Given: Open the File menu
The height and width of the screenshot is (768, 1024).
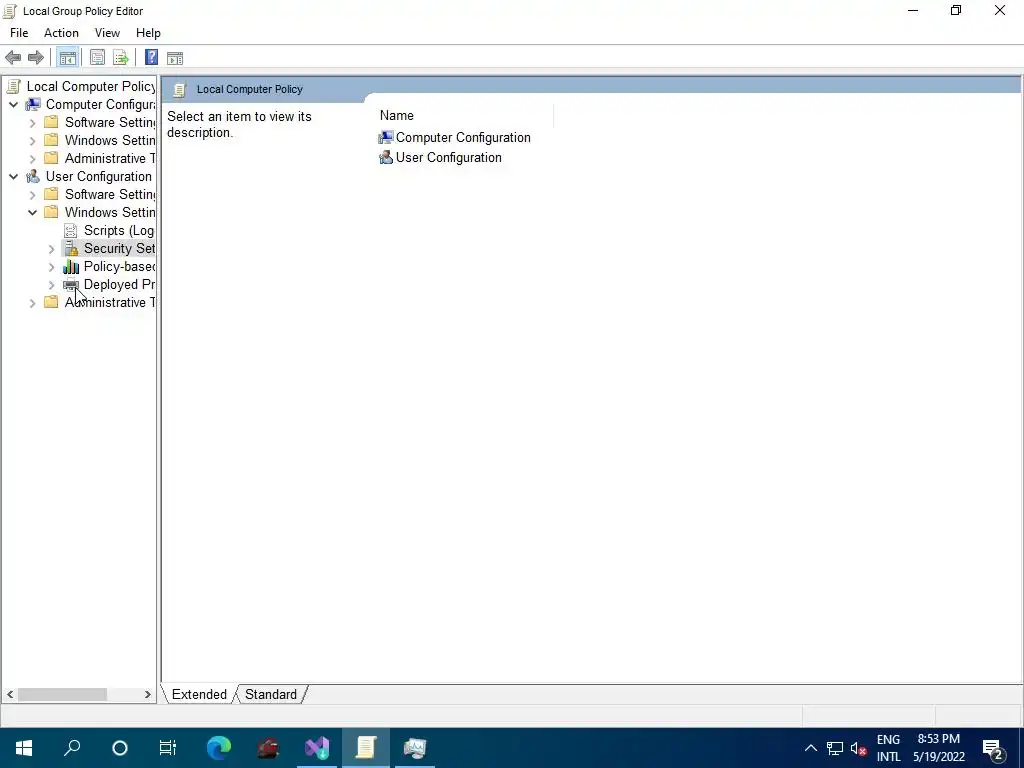Looking at the screenshot, I should (19, 33).
